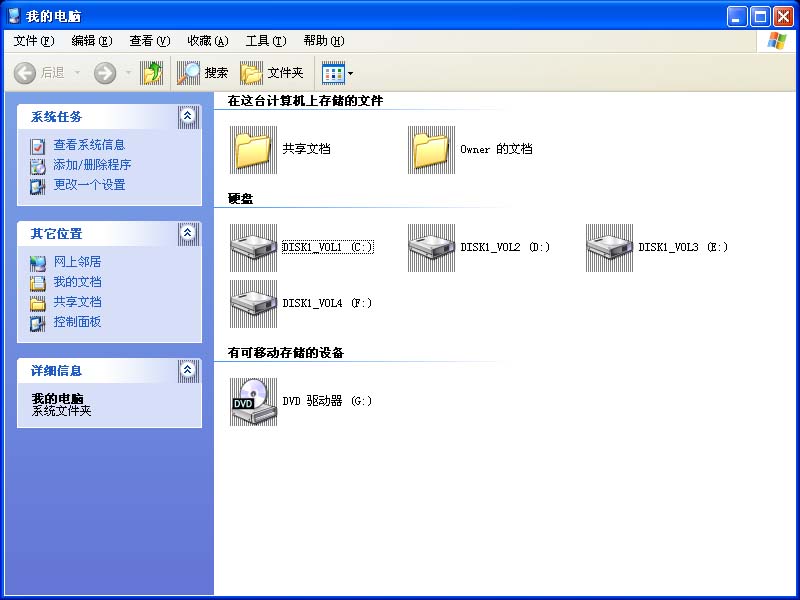Click the 系统任务 panel header
Viewport: 800px width, 600px height.
coord(109,117)
